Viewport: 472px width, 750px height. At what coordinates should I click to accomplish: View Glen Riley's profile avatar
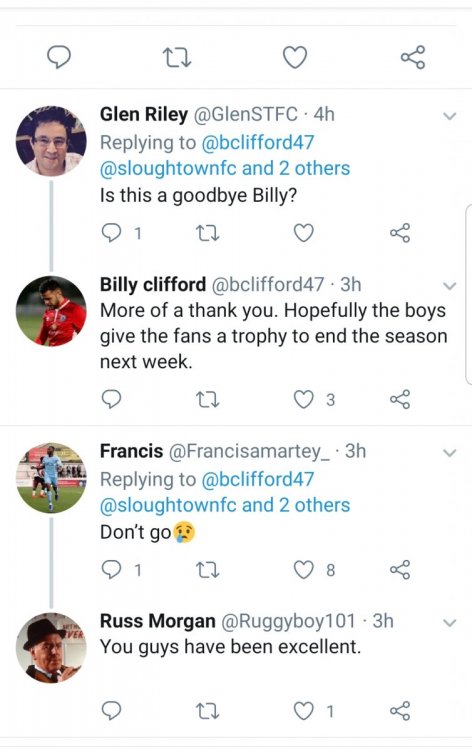point(51,141)
